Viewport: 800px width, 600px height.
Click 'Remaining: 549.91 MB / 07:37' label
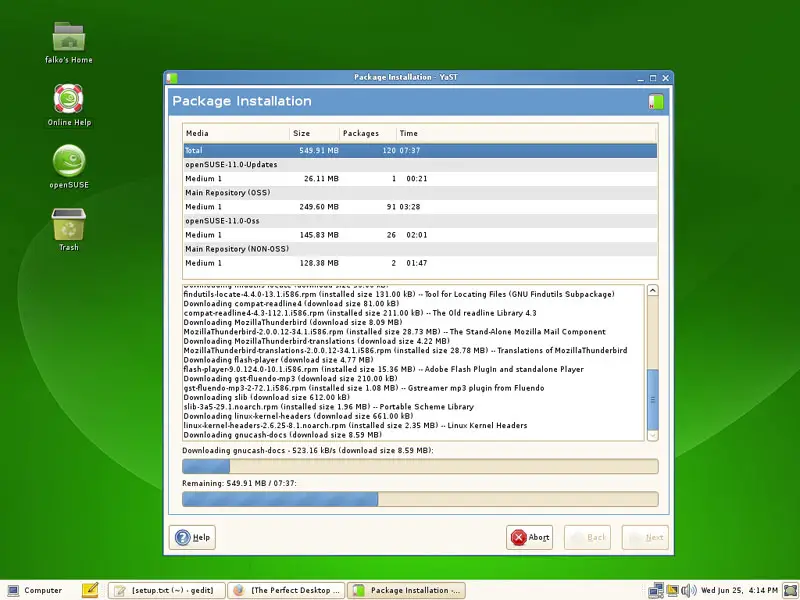point(239,483)
